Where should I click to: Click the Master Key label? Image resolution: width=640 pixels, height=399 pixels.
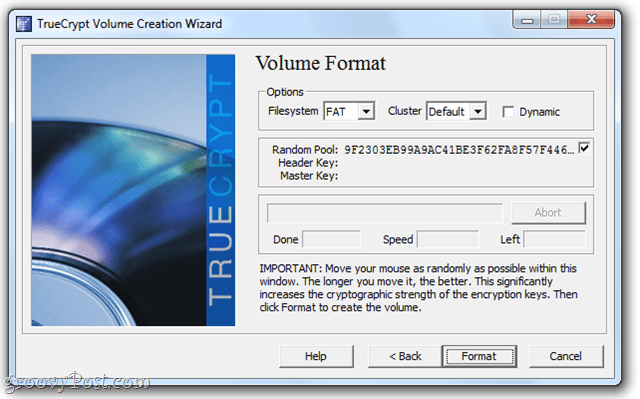(309, 176)
